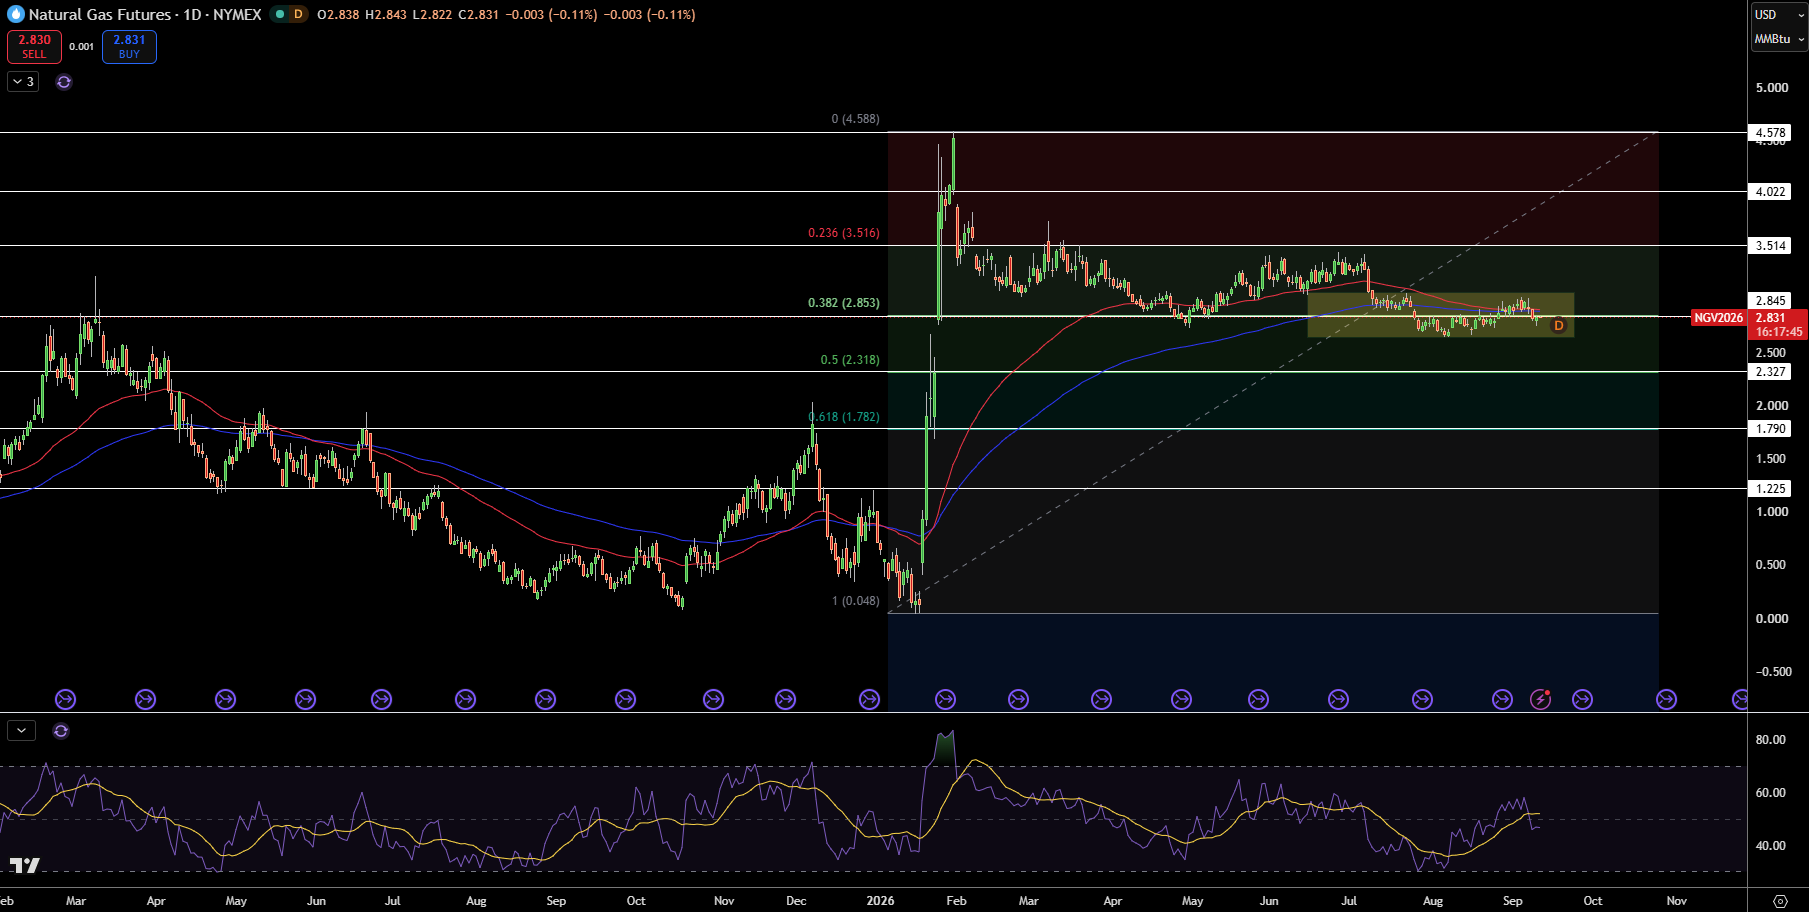Click the first contract roll marker before March
This screenshot has height=912, width=1809.
[65, 699]
